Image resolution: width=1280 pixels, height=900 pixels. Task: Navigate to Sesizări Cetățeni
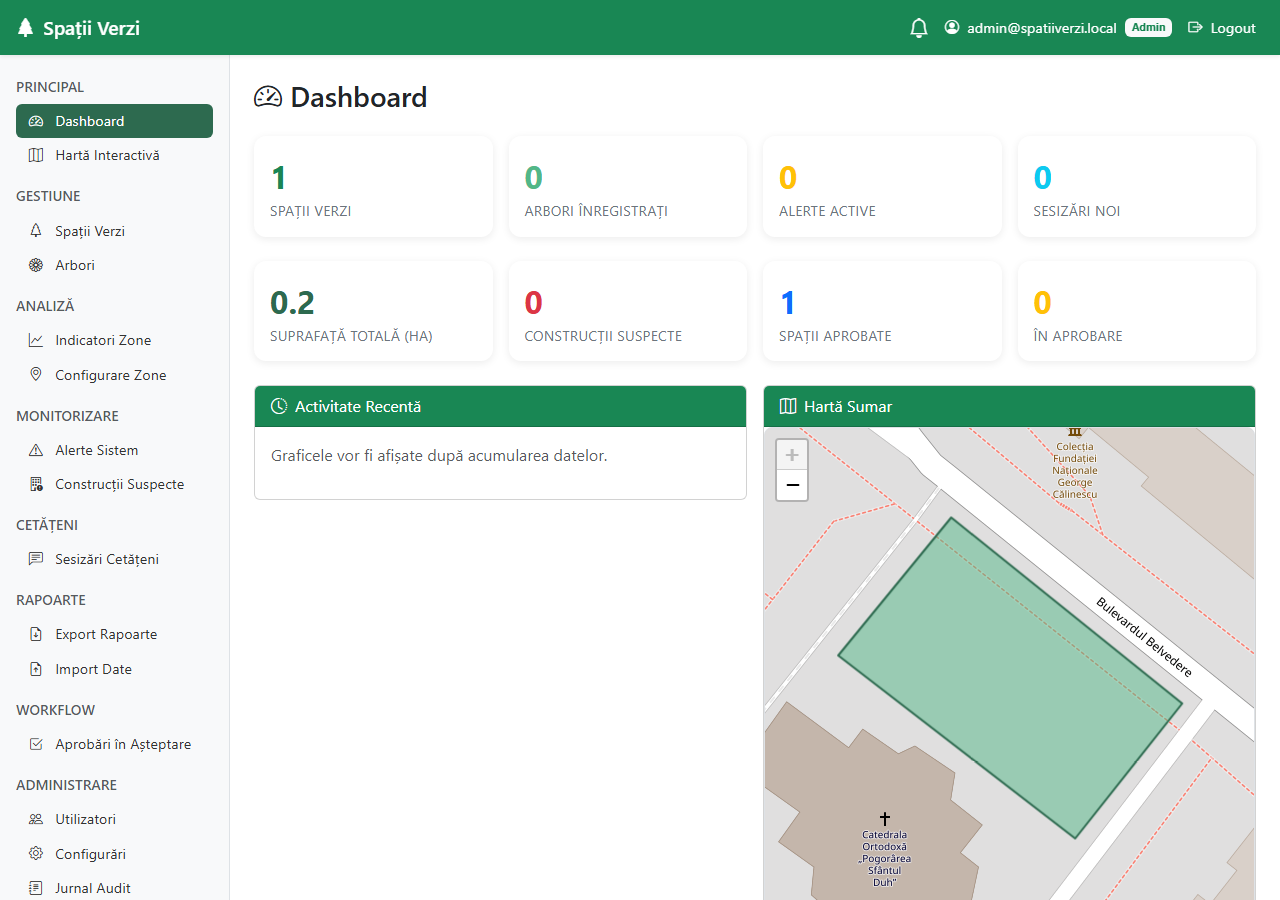point(114,559)
